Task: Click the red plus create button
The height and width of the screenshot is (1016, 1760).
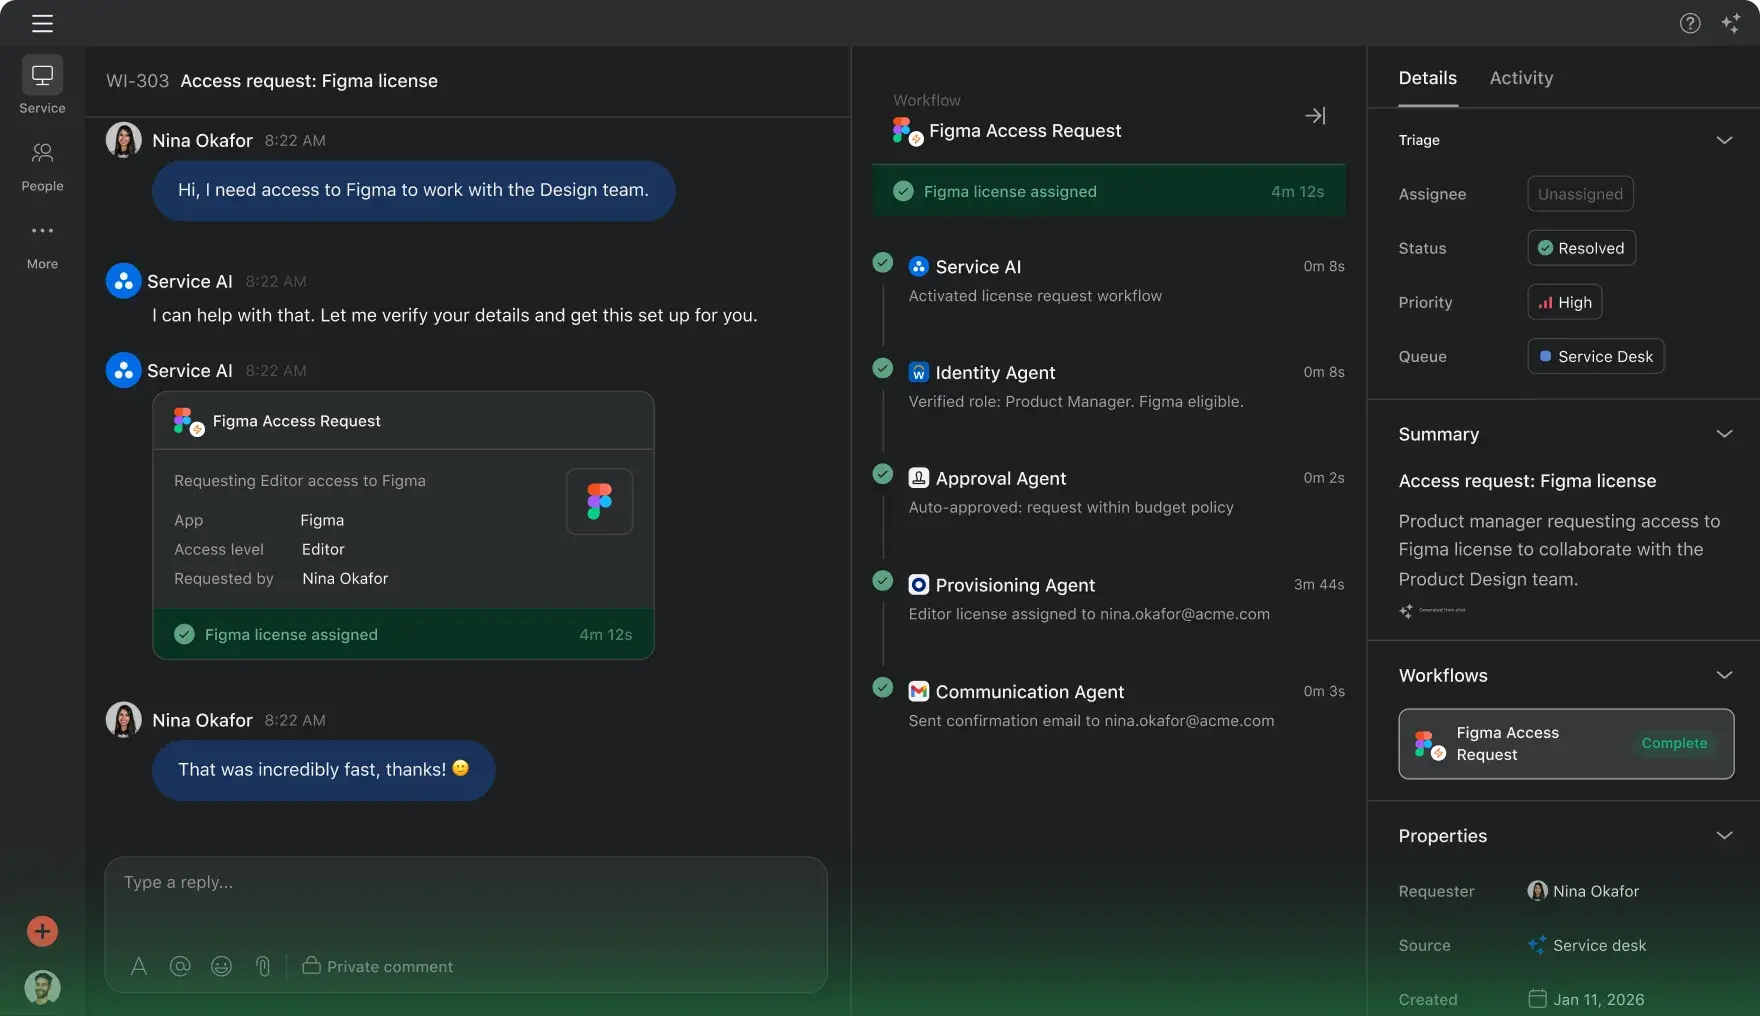Action: [x=42, y=931]
